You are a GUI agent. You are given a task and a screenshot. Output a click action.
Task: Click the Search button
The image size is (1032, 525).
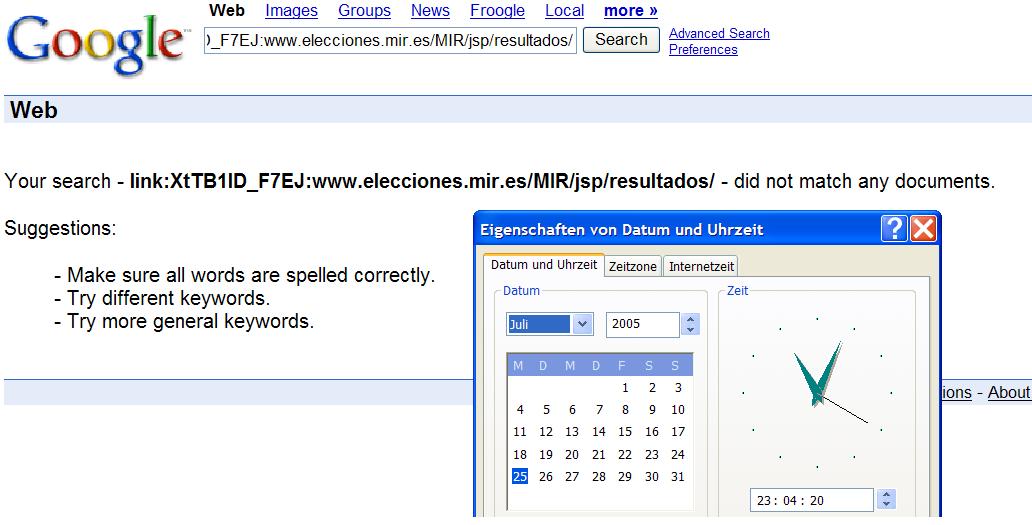(621, 40)
